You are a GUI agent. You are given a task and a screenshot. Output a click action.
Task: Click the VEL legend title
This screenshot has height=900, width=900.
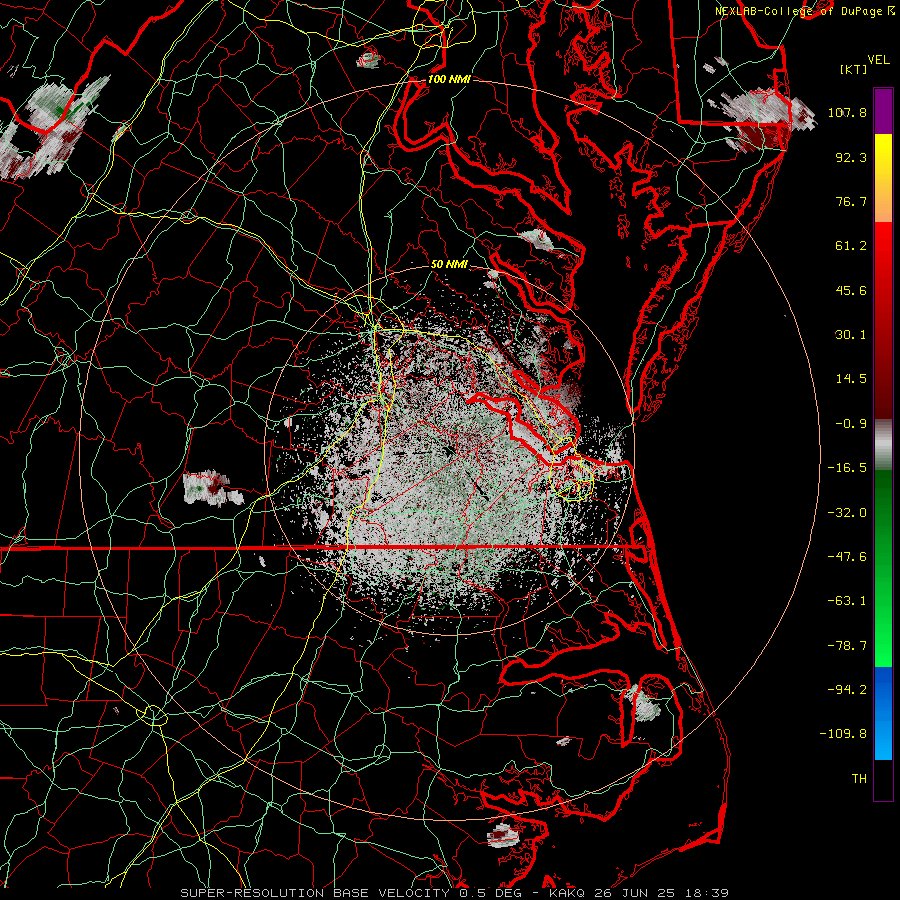[x=878, y=60]
